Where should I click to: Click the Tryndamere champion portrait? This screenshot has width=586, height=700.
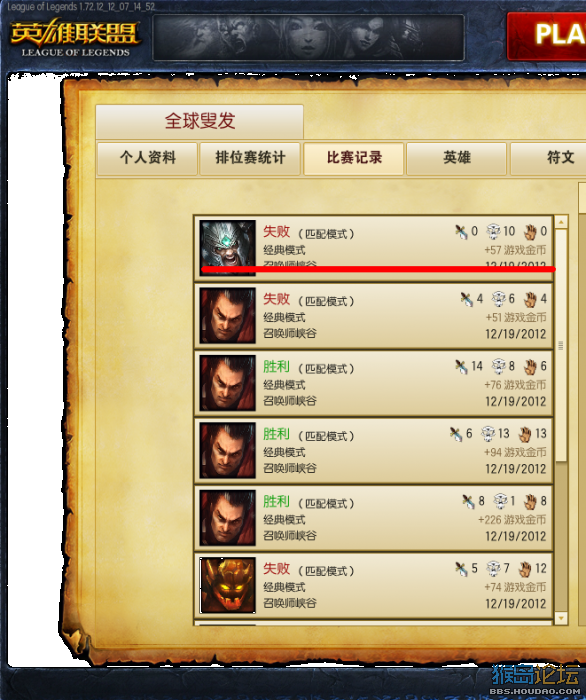(x=228, y=247)
